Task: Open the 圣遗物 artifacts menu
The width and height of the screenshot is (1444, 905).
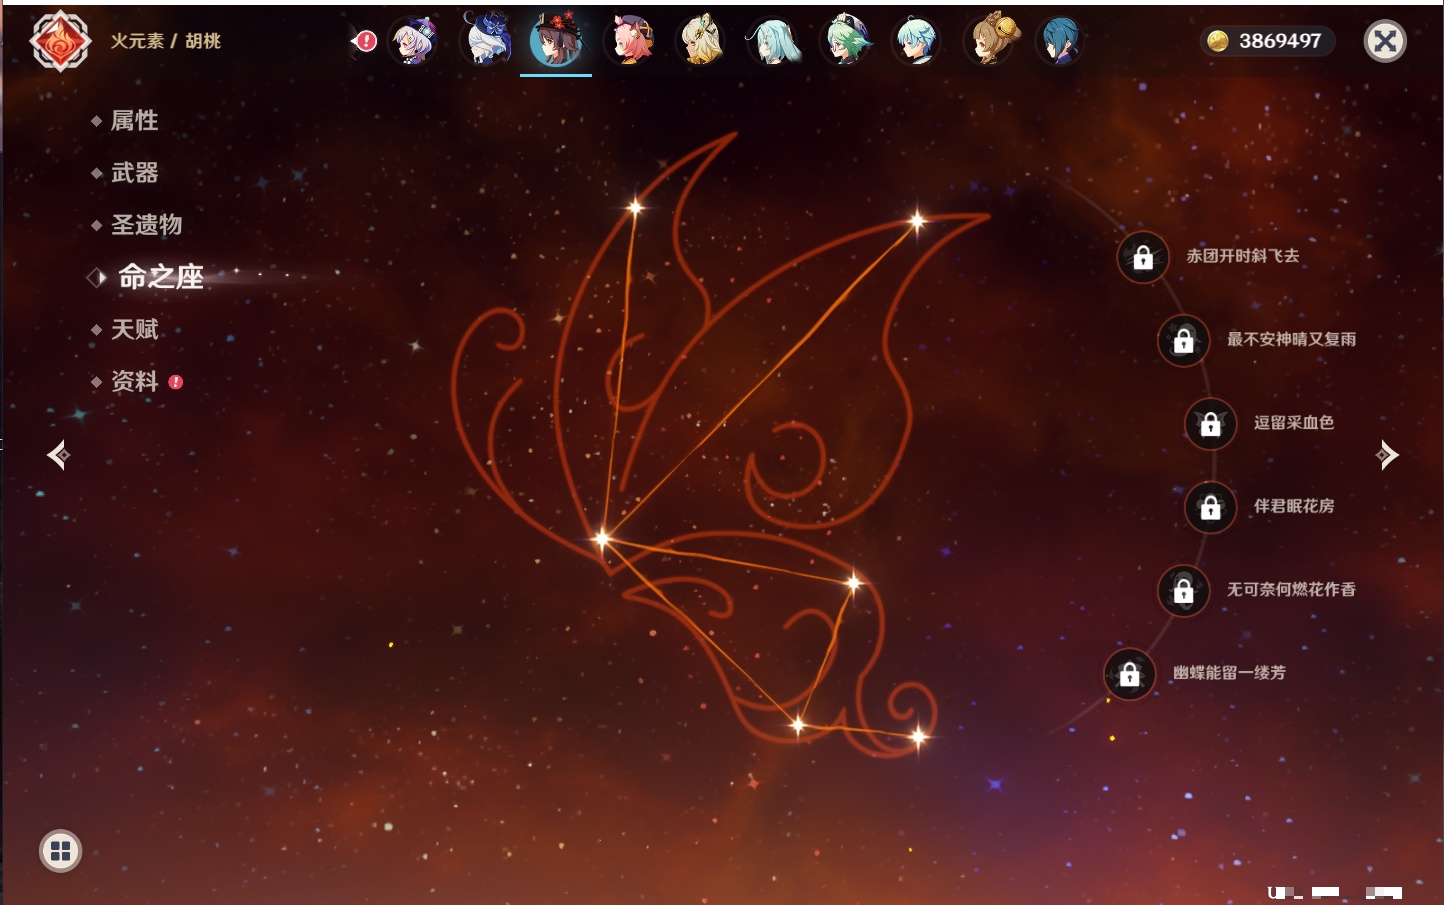Action: tap(146, 225)
